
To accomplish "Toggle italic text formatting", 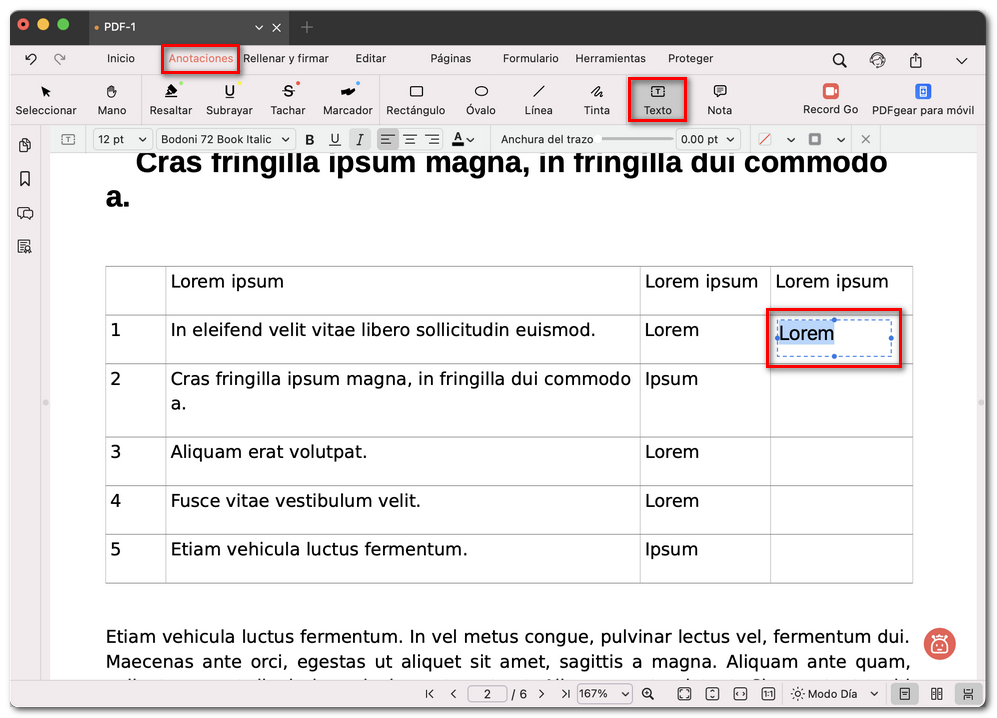I will [359, 140].
